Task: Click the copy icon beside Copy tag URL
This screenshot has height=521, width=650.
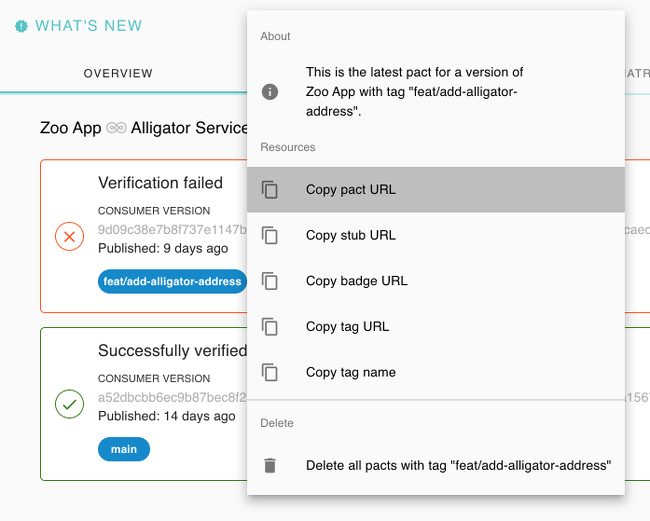Action: point(270,327)
